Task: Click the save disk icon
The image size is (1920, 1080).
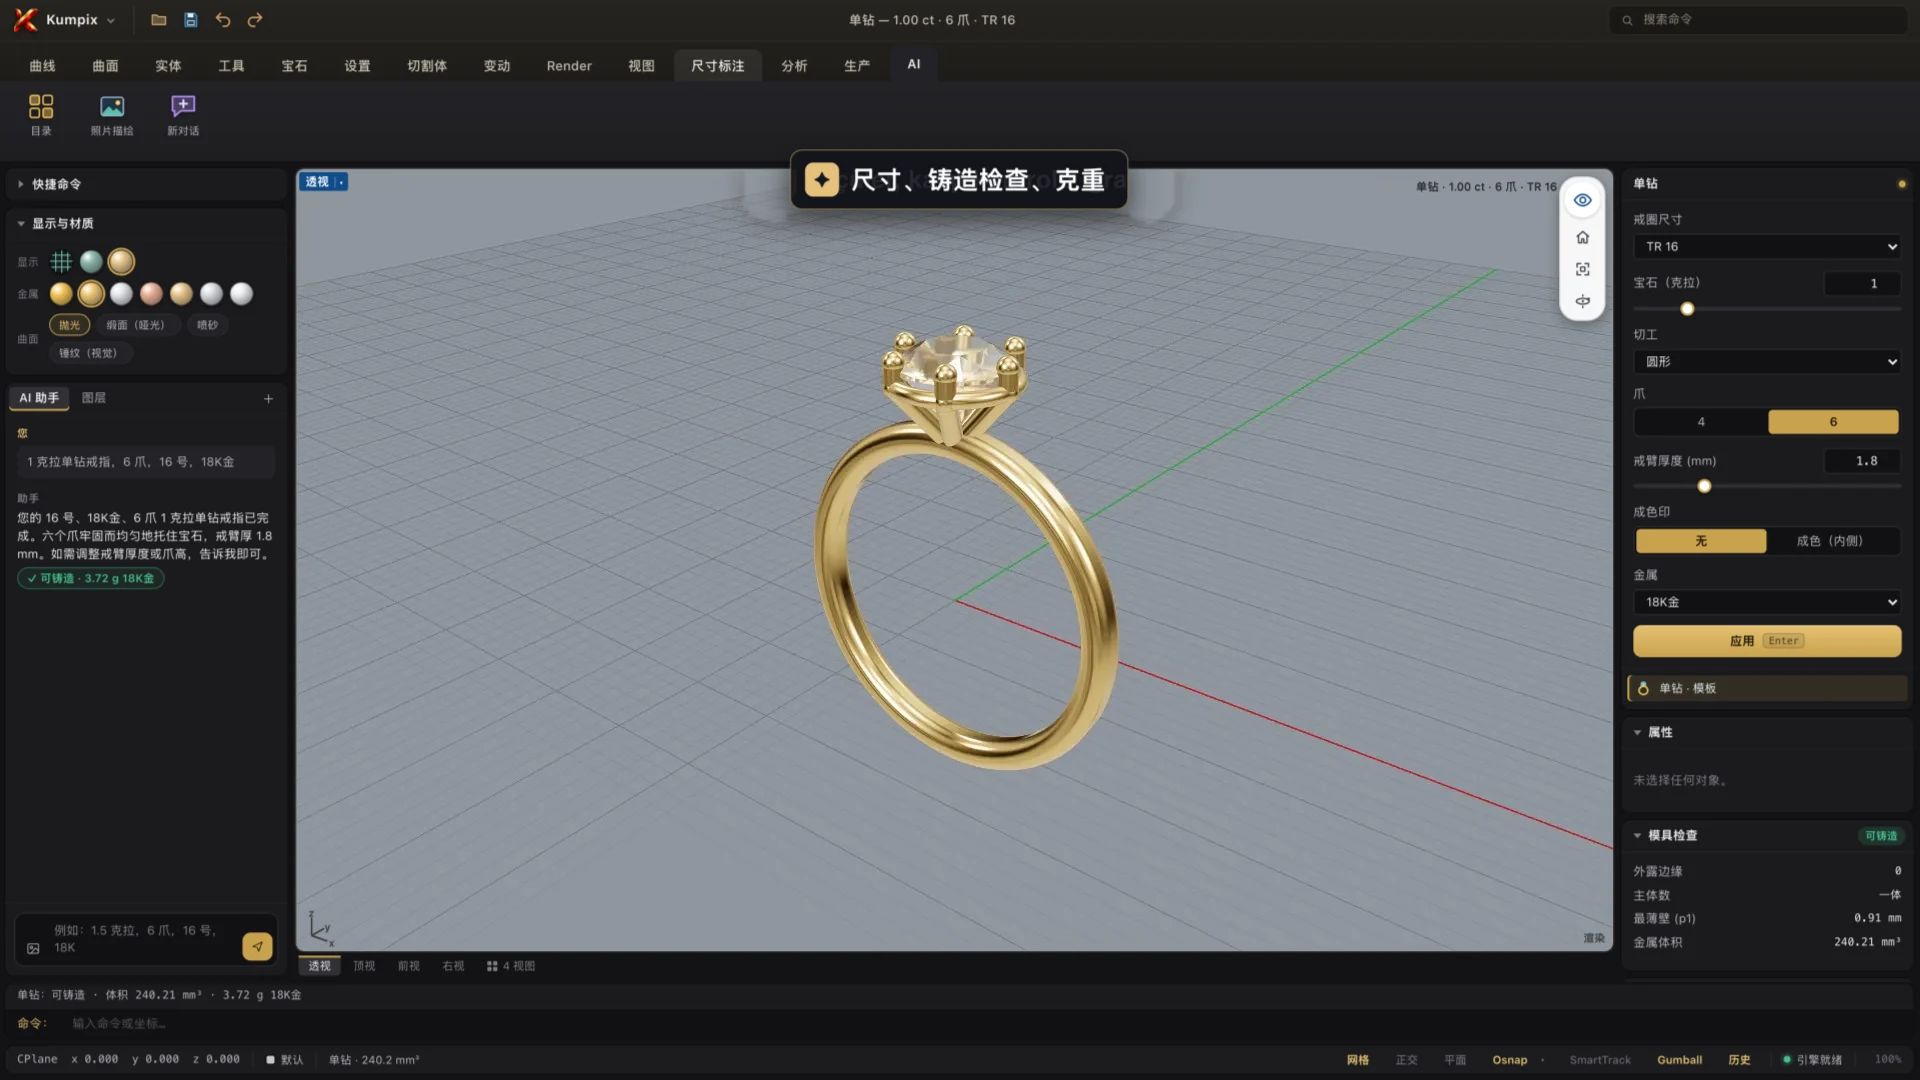Action: pos(190,20)
